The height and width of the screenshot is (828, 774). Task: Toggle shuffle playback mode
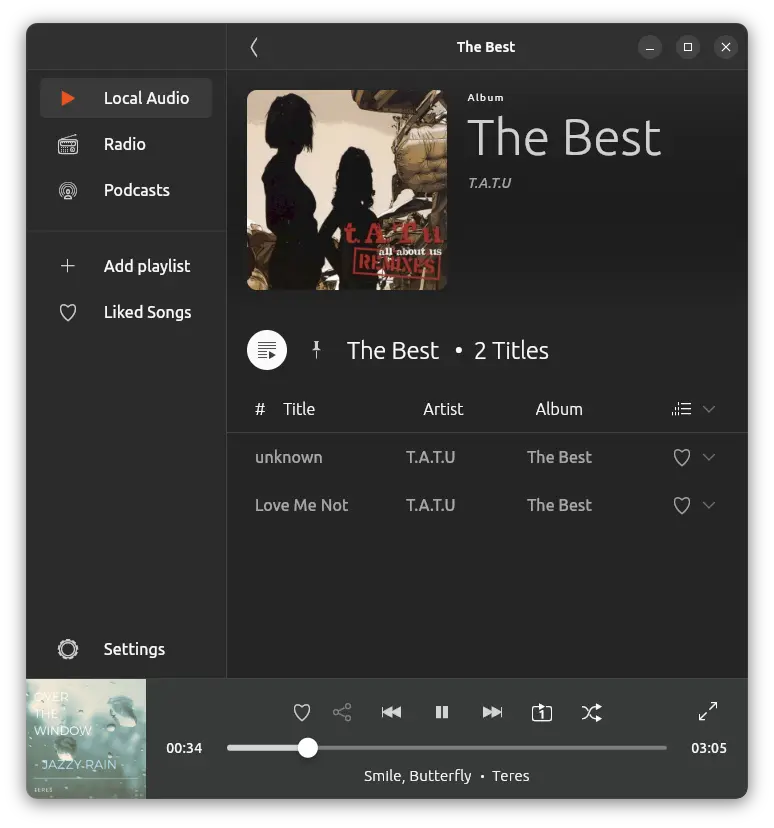click(591, 712)
